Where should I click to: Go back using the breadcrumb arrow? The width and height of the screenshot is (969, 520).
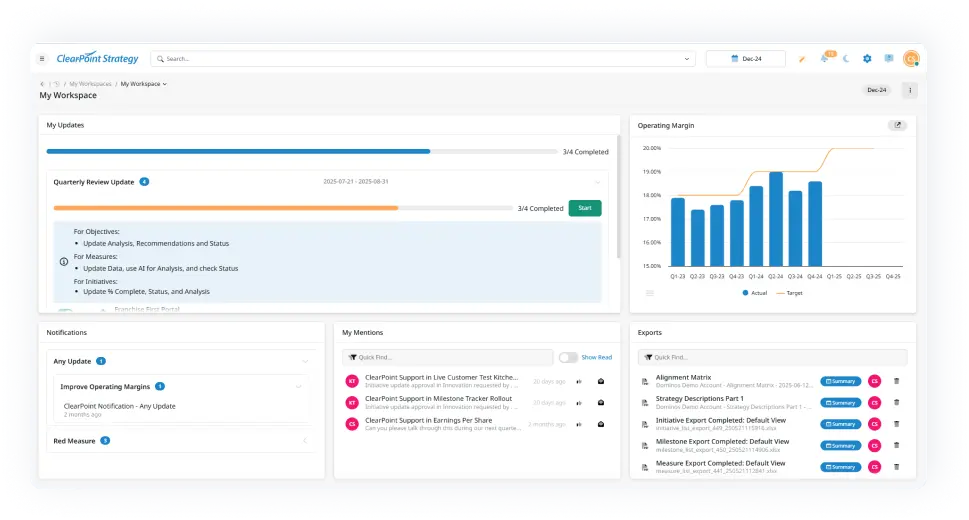42,84
